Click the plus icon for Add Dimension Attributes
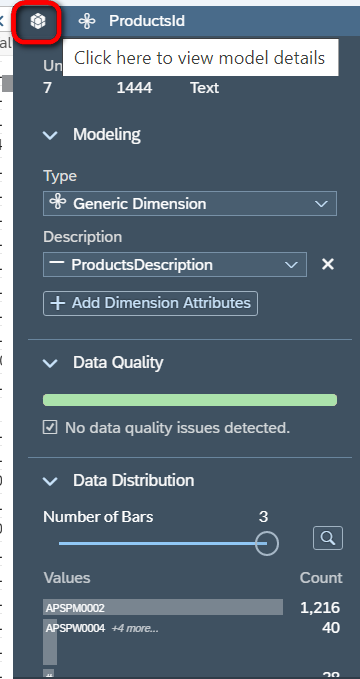 [x=58, y=303]
